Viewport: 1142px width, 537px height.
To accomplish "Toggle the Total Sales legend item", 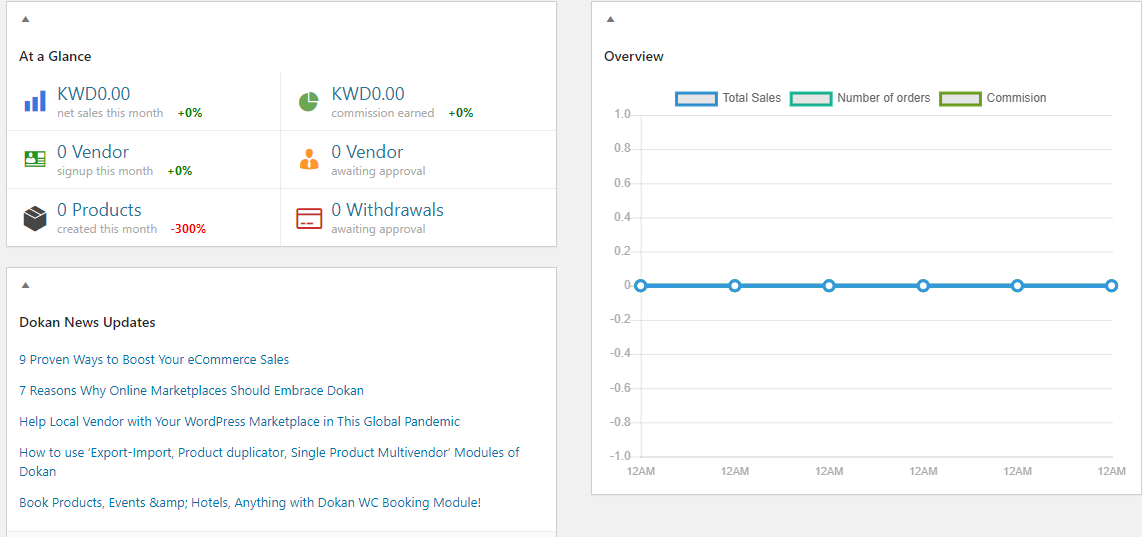I will 728,98.
